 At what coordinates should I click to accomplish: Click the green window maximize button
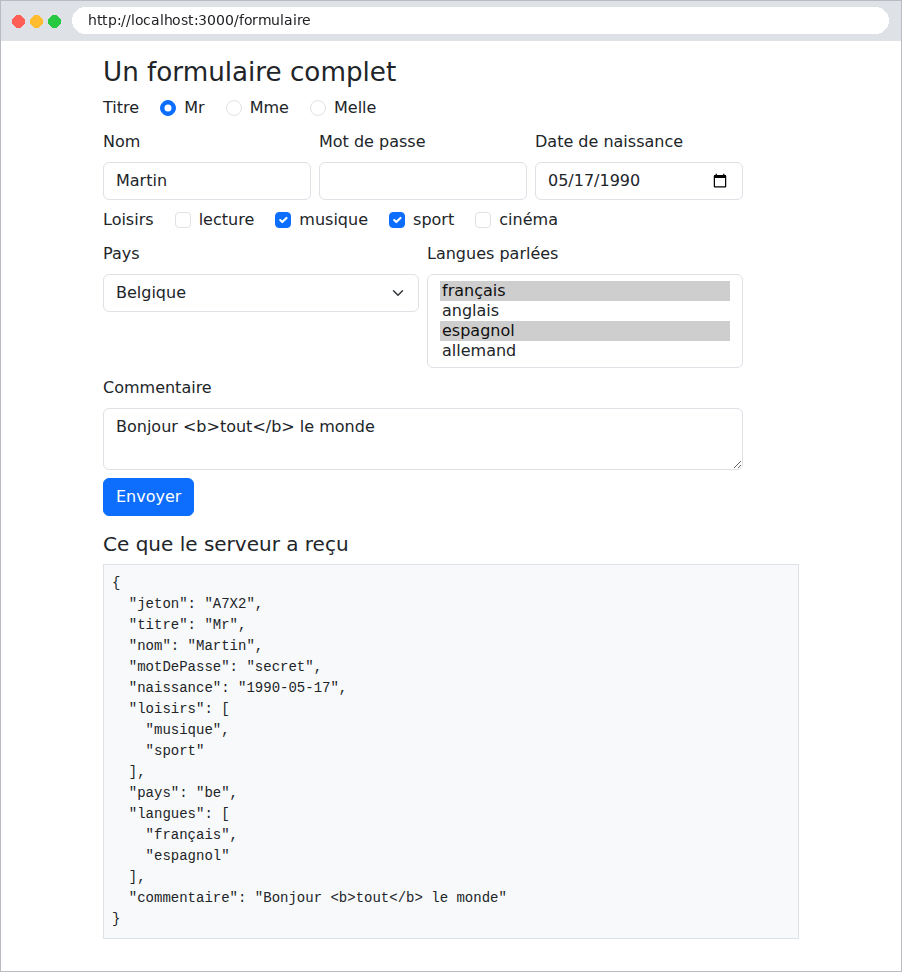(55, 22)
